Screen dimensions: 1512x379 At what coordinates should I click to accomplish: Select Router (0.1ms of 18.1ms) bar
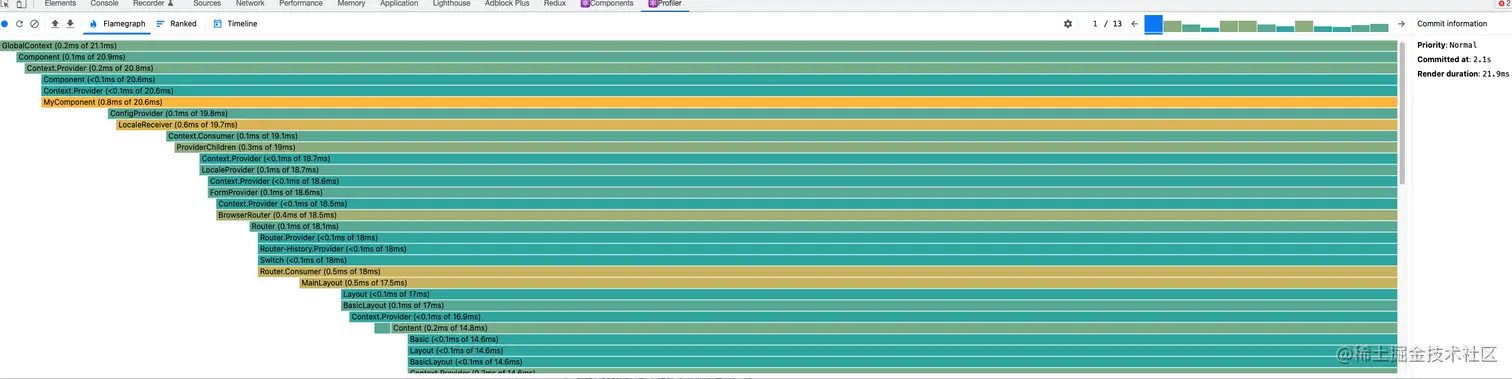(823, 226)
